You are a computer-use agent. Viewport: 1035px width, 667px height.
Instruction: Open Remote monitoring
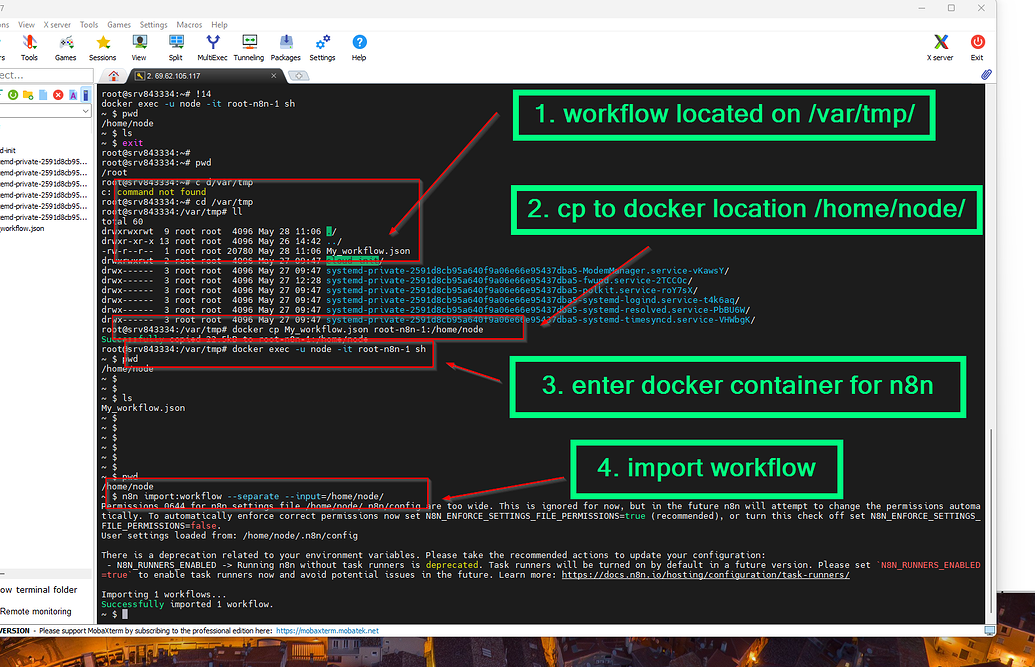click(33, 610)
